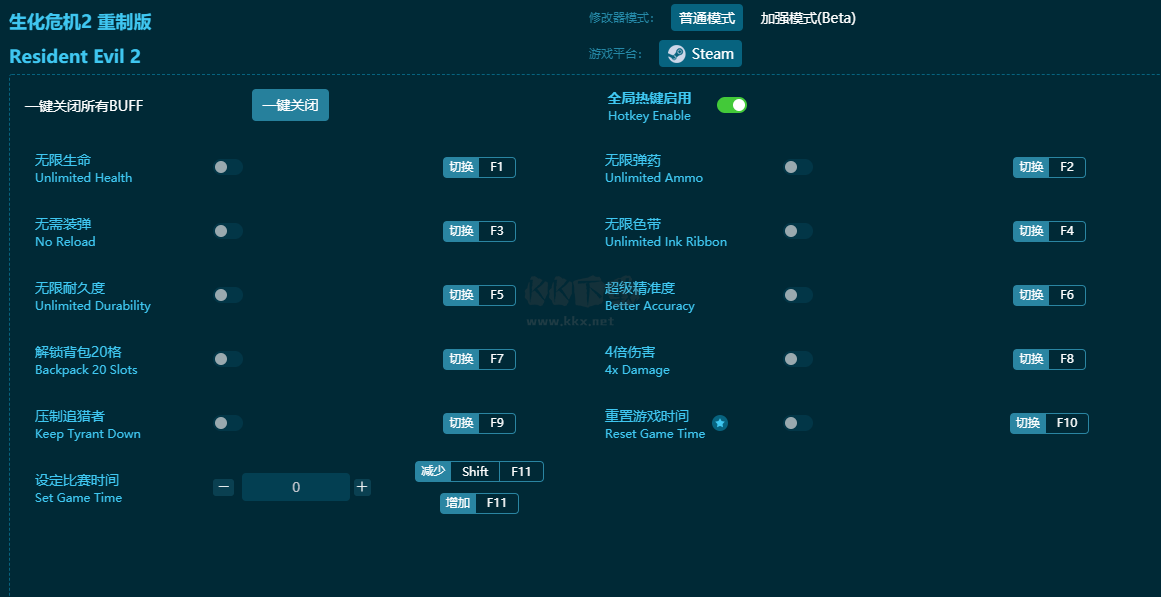The width and height of the screenshot is (1161, 597).
Task: Click the 游戏平台 label
Action: pos(616,54)
